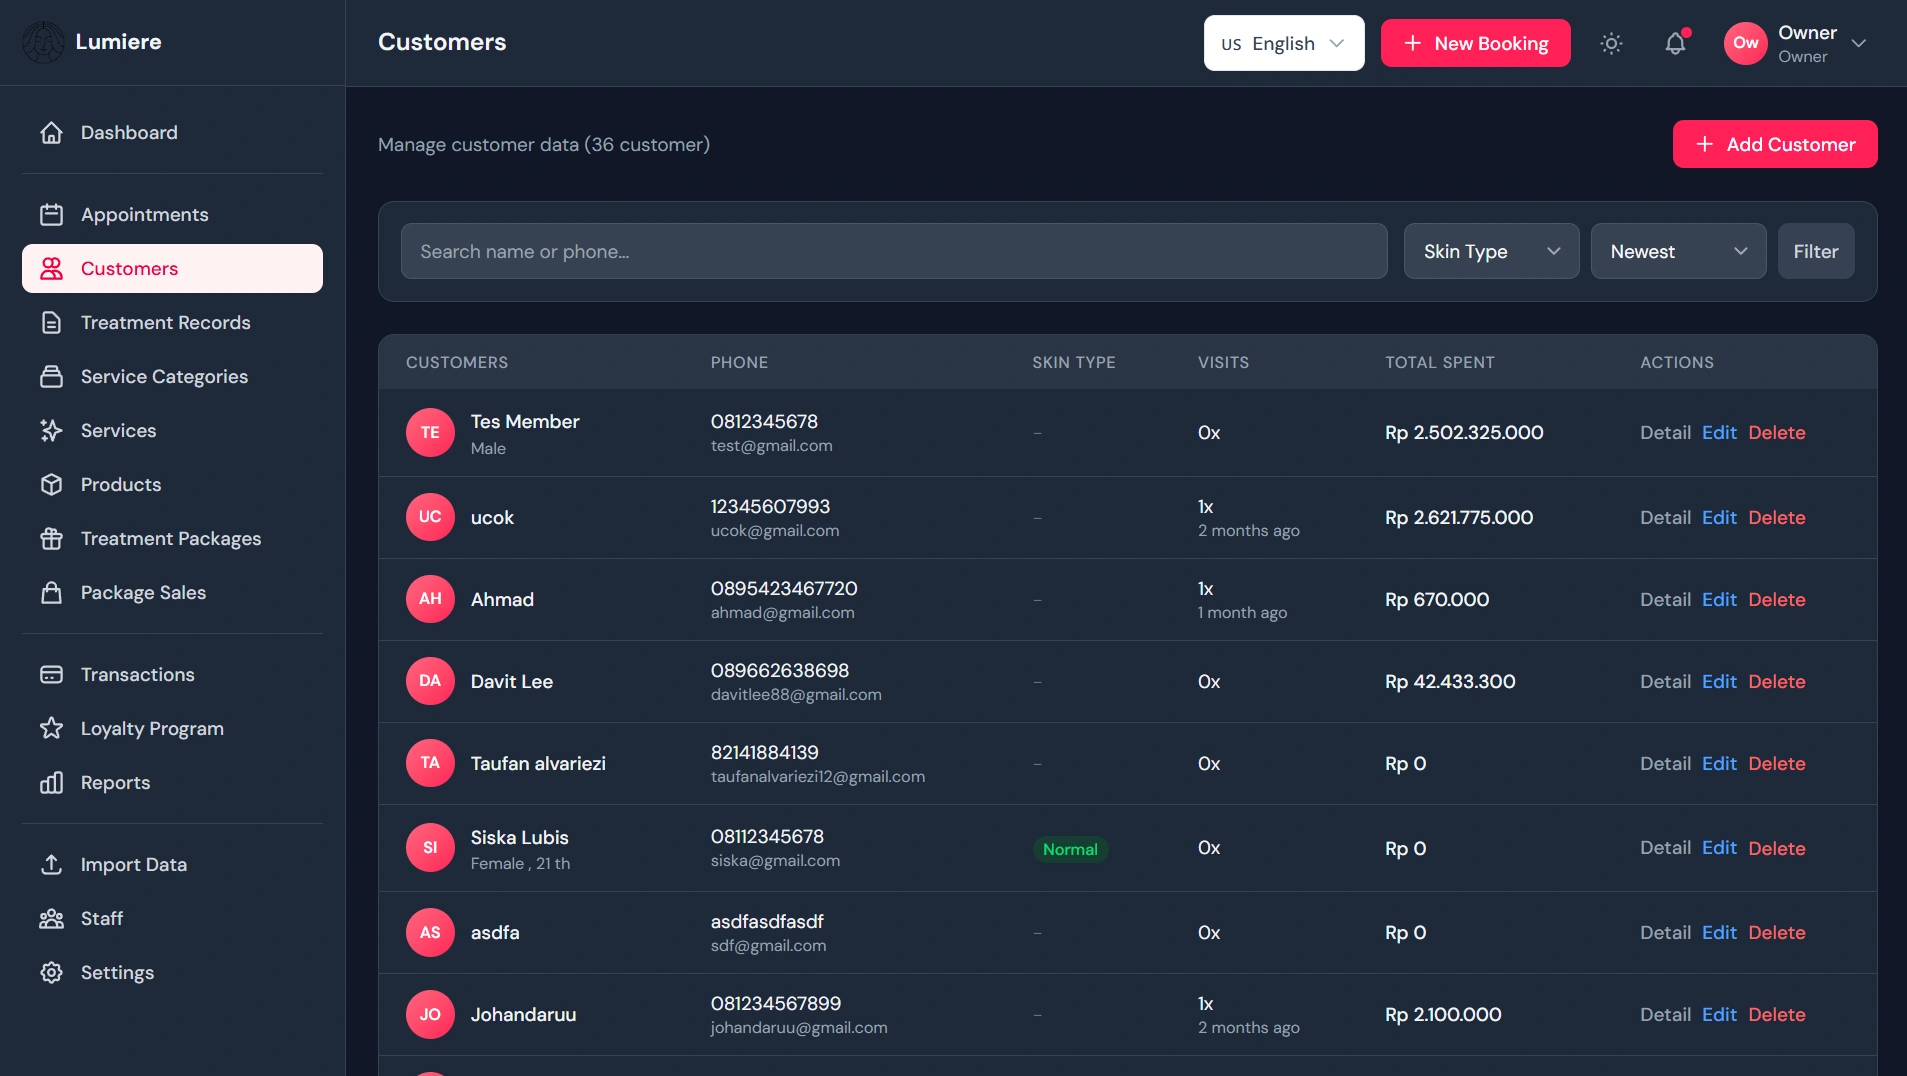Click the Treatment Records document icon
1907x1076 pixels.
tap(52, 323)
